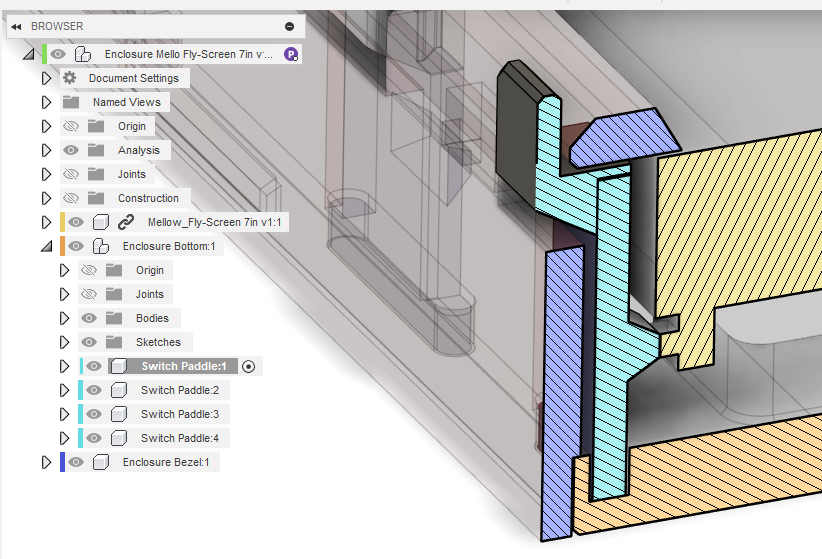Click Switch Paddle:1 component cube icon

tap(119, 367)
